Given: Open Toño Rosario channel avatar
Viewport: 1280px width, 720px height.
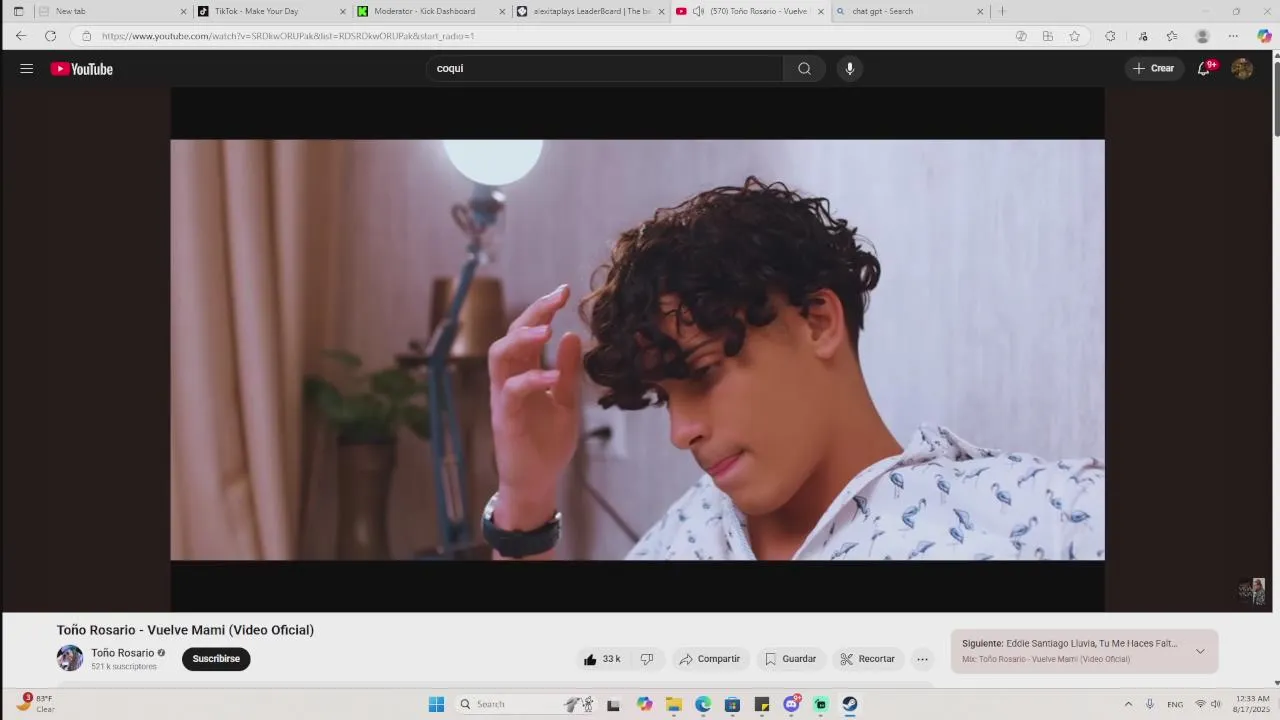Looking at the screenshot, I should point(70,658).
